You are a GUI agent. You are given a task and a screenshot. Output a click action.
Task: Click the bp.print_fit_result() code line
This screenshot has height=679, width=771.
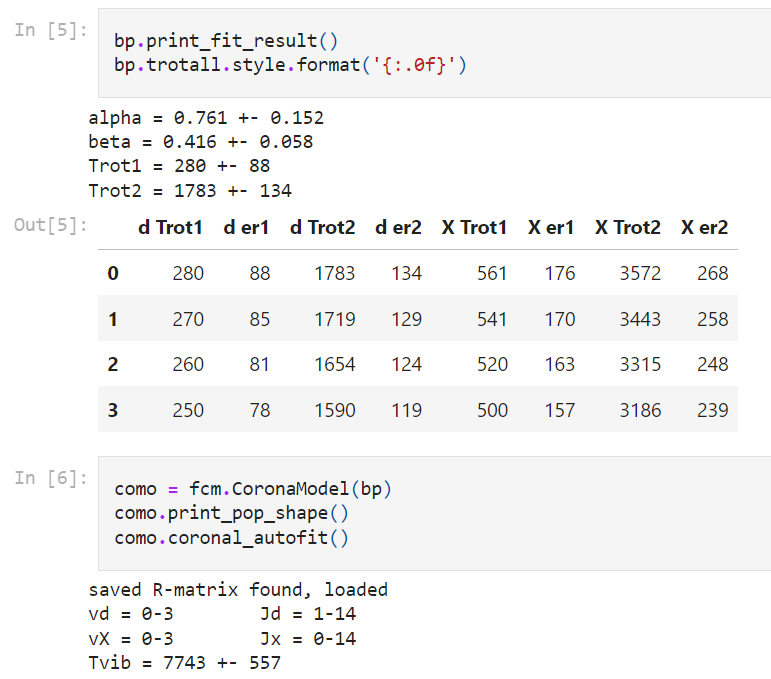(226, 41)
